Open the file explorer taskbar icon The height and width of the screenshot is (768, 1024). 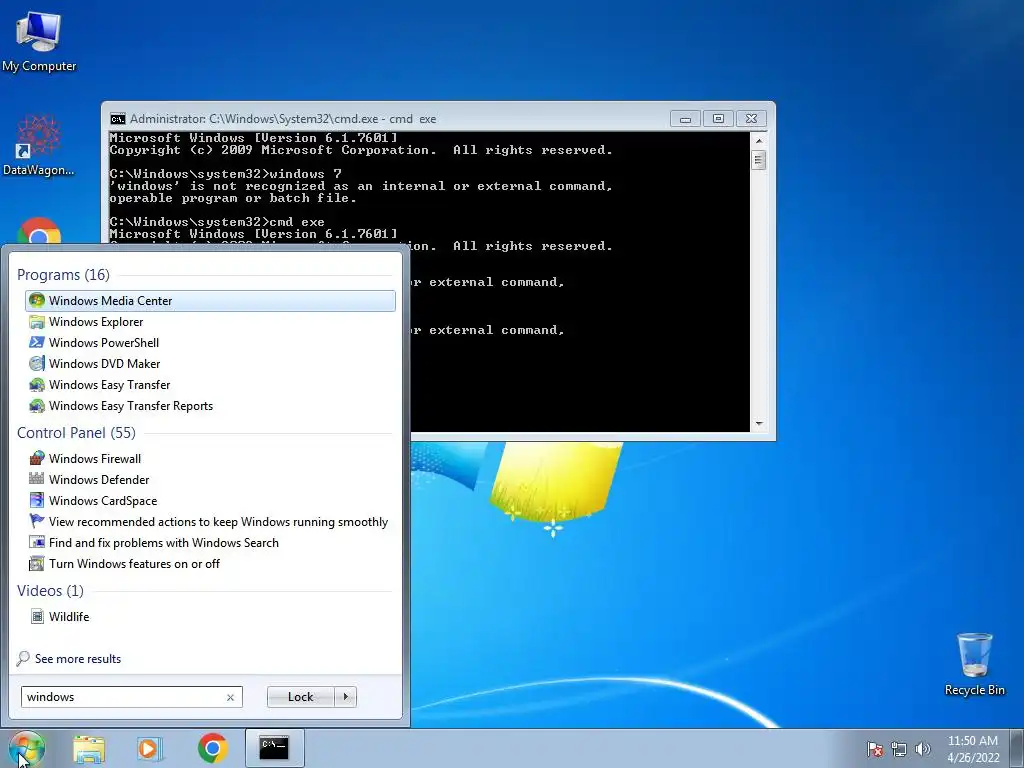[89, 748]
